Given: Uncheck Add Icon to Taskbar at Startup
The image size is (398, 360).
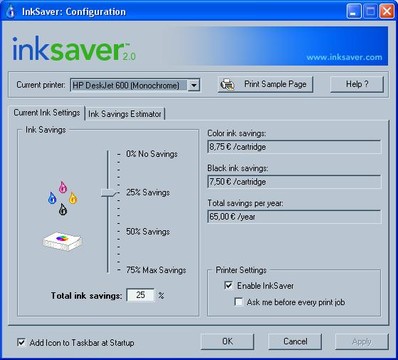Looking at the screenshot, I should click(x=21, y=342).
